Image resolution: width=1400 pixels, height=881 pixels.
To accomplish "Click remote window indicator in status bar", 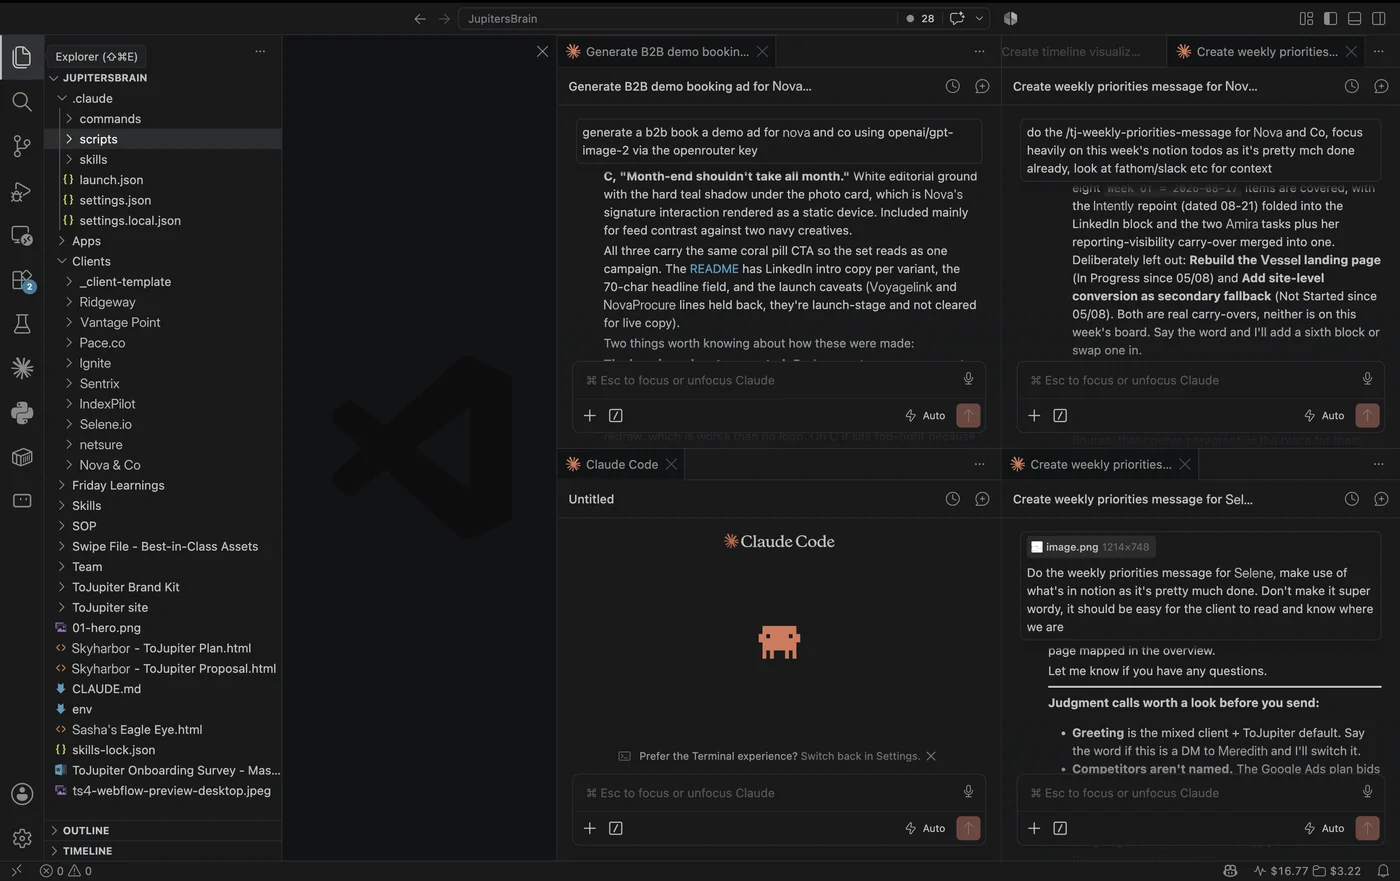I will 16,871.
